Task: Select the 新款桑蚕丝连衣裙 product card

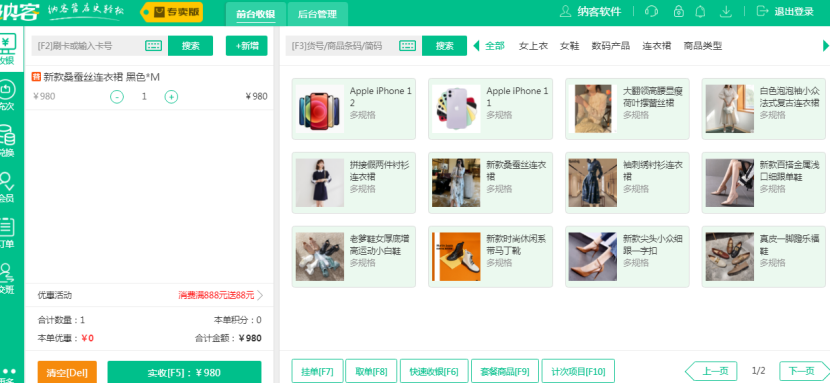Action: pyautogui.click(x=490, y=183)
